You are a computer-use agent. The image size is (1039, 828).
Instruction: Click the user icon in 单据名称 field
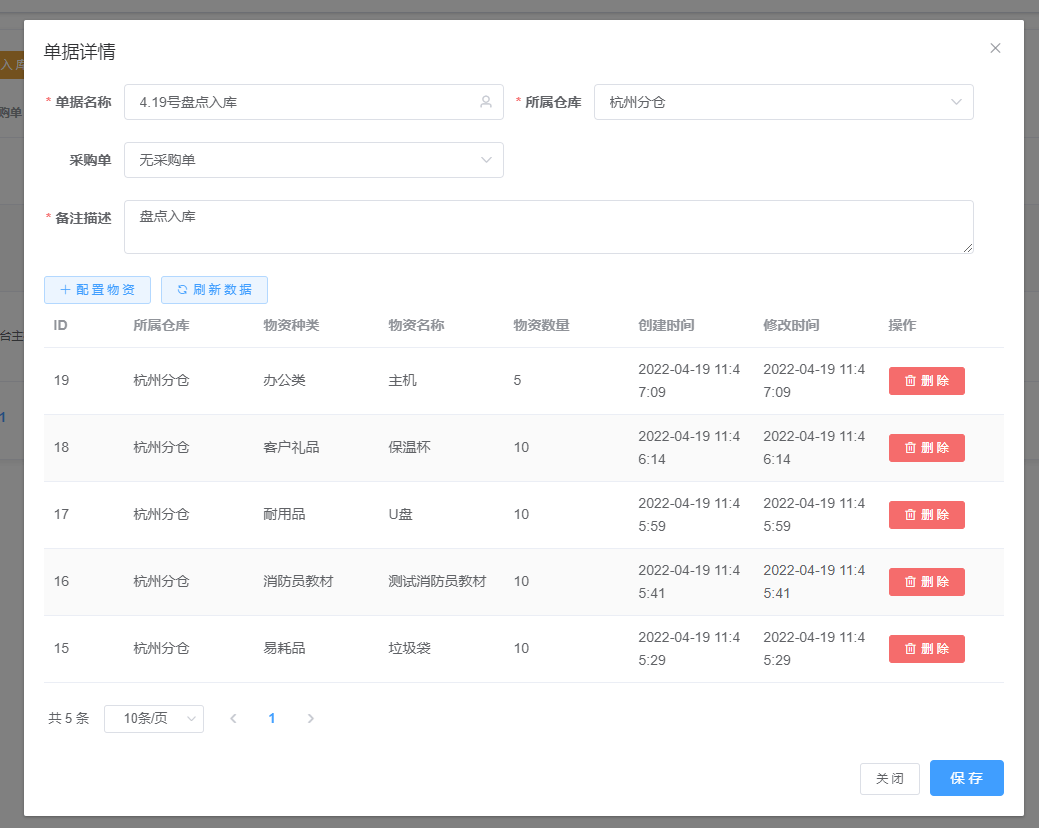(486, 102)
